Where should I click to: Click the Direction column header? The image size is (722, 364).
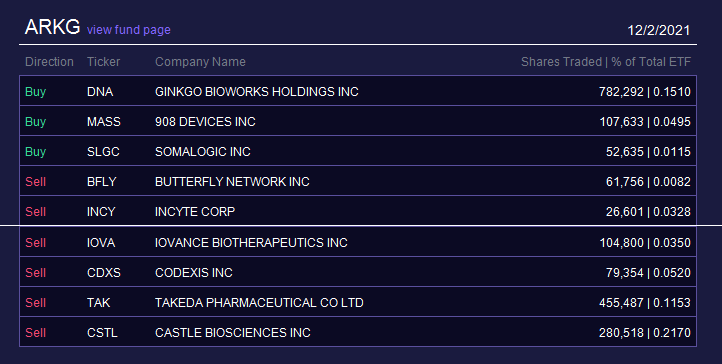(x=49, y=62)
